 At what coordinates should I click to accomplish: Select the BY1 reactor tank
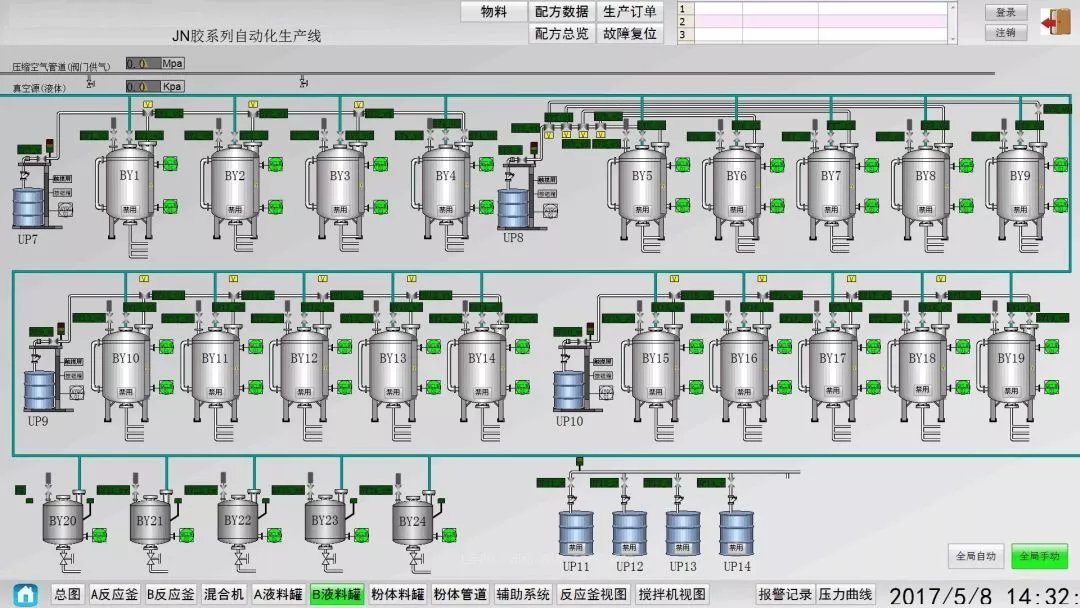coord(131,185)
